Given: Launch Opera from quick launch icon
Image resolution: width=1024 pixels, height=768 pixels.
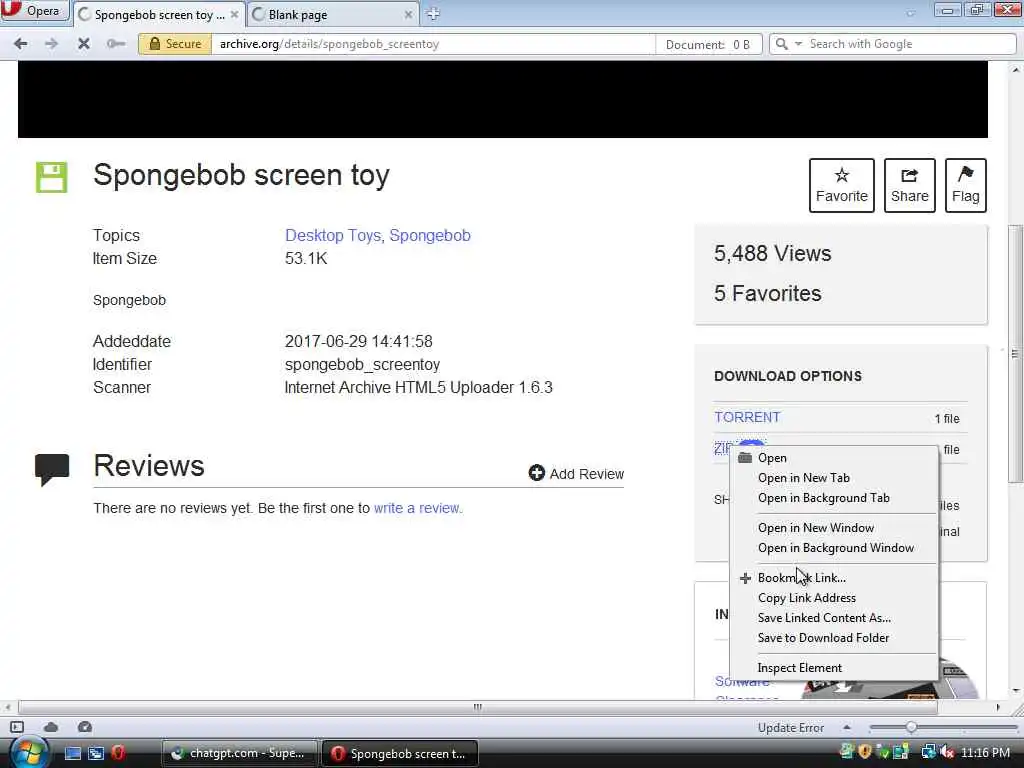Looking at the screenshot, I should point(118,753).
